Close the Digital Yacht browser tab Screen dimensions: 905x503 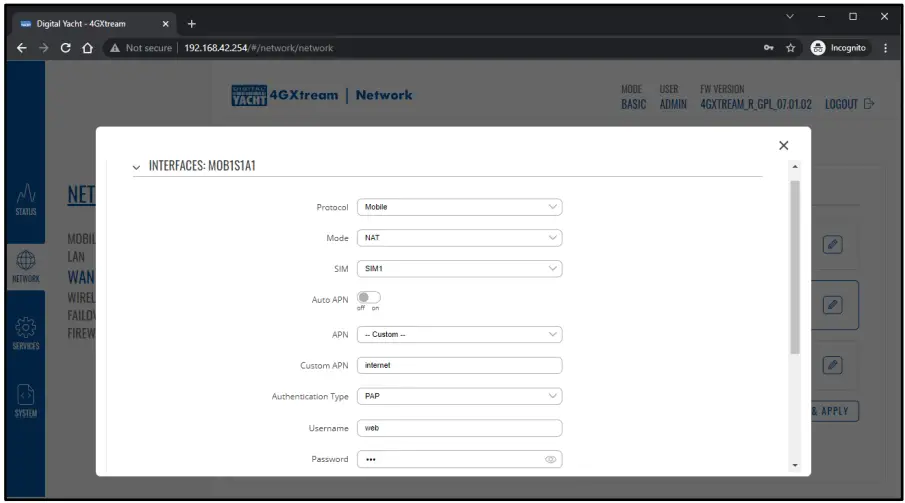coord(166,24)
